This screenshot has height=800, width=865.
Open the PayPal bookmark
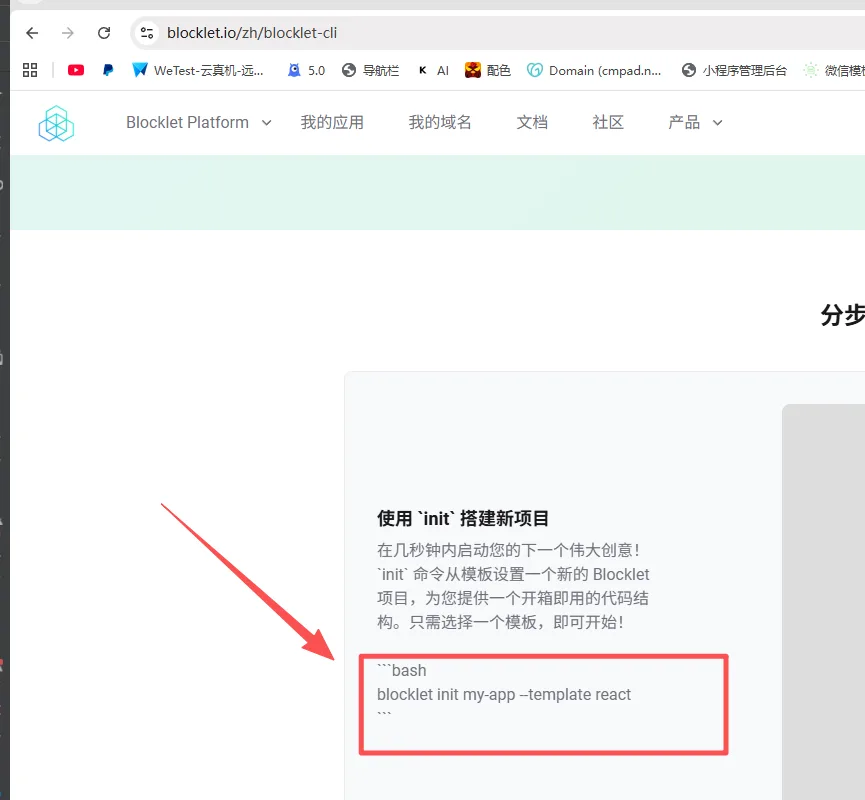108,70
